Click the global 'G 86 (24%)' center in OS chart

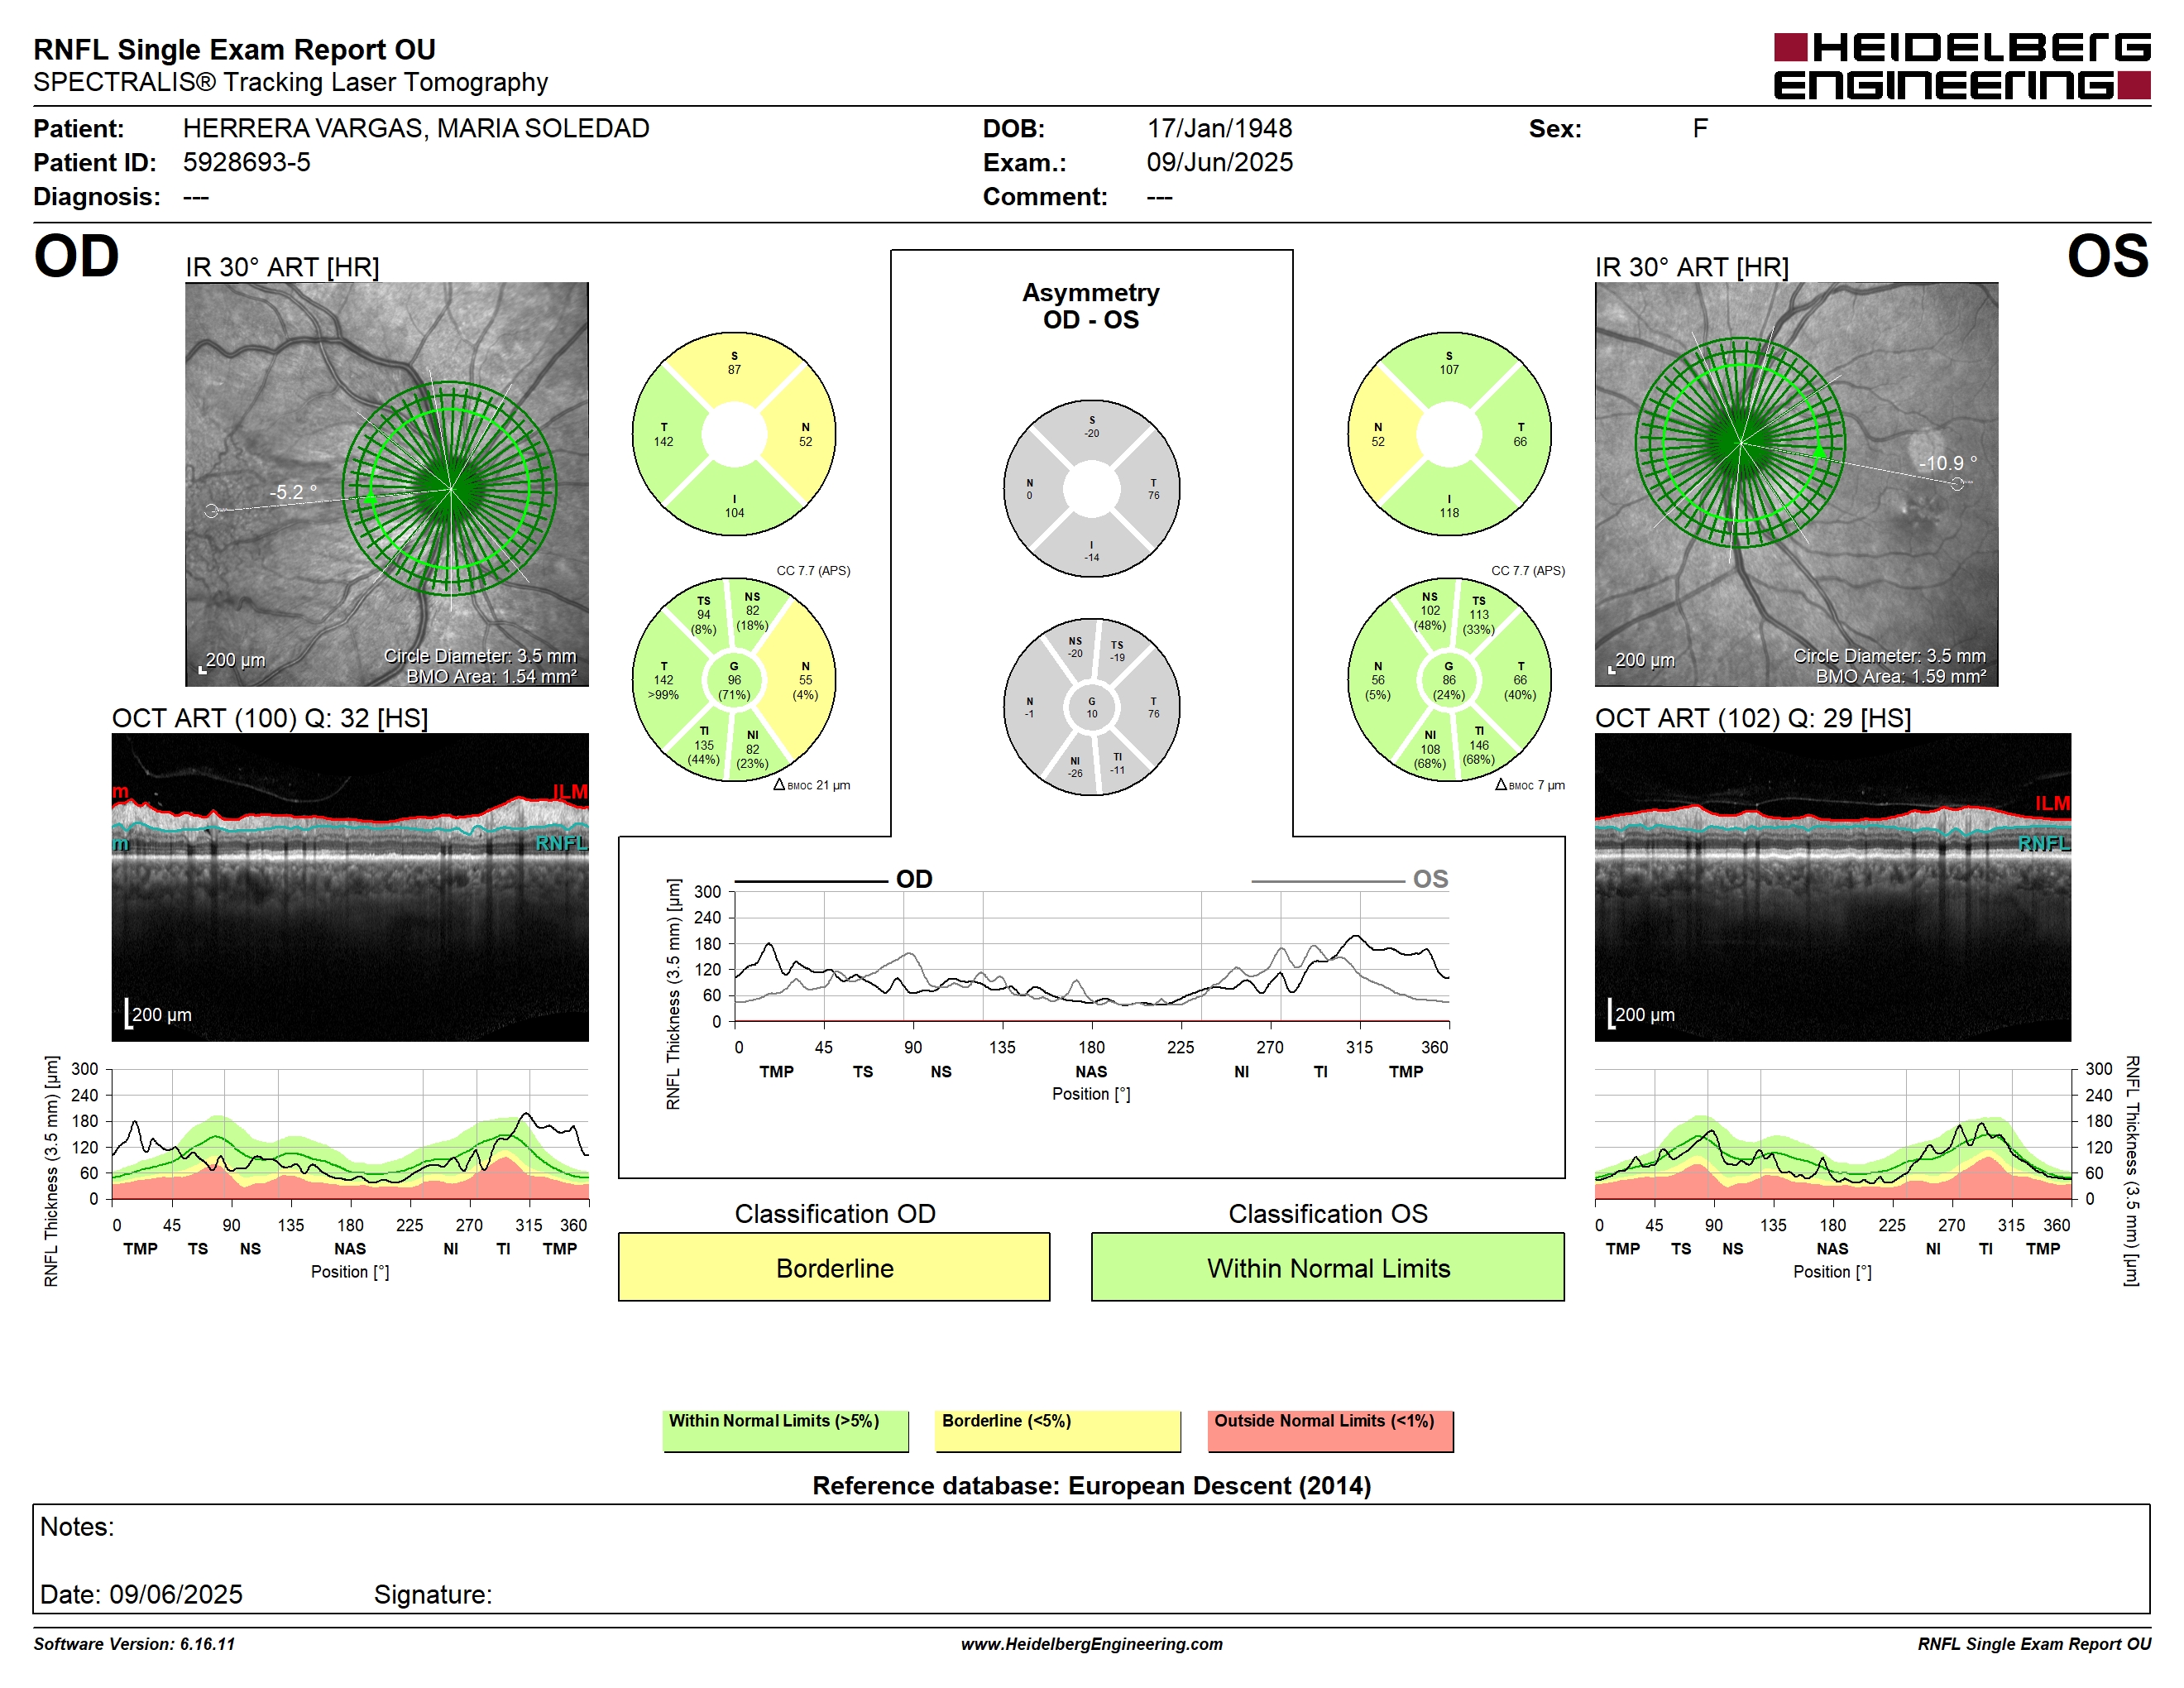coord(1449,680)
